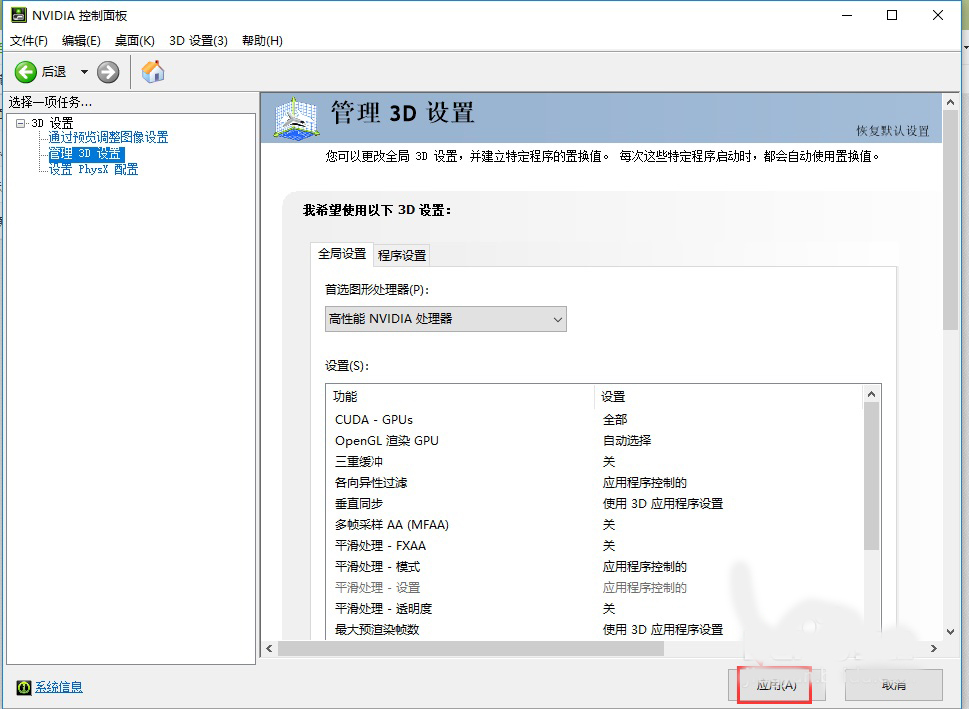Click the 取消 button

[894, 685]
